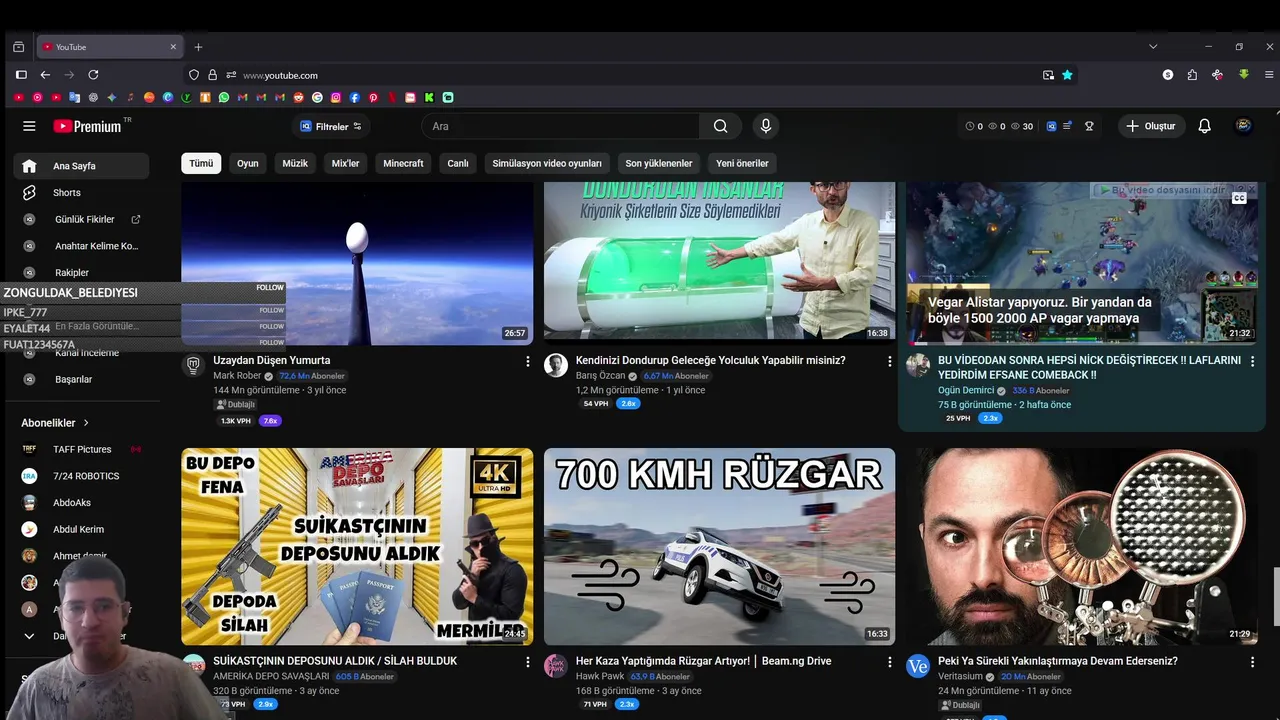1280x720 pixels.
Task: Open options for Uzaydan Düşen Yumurta video
Action: pos(528,361)
